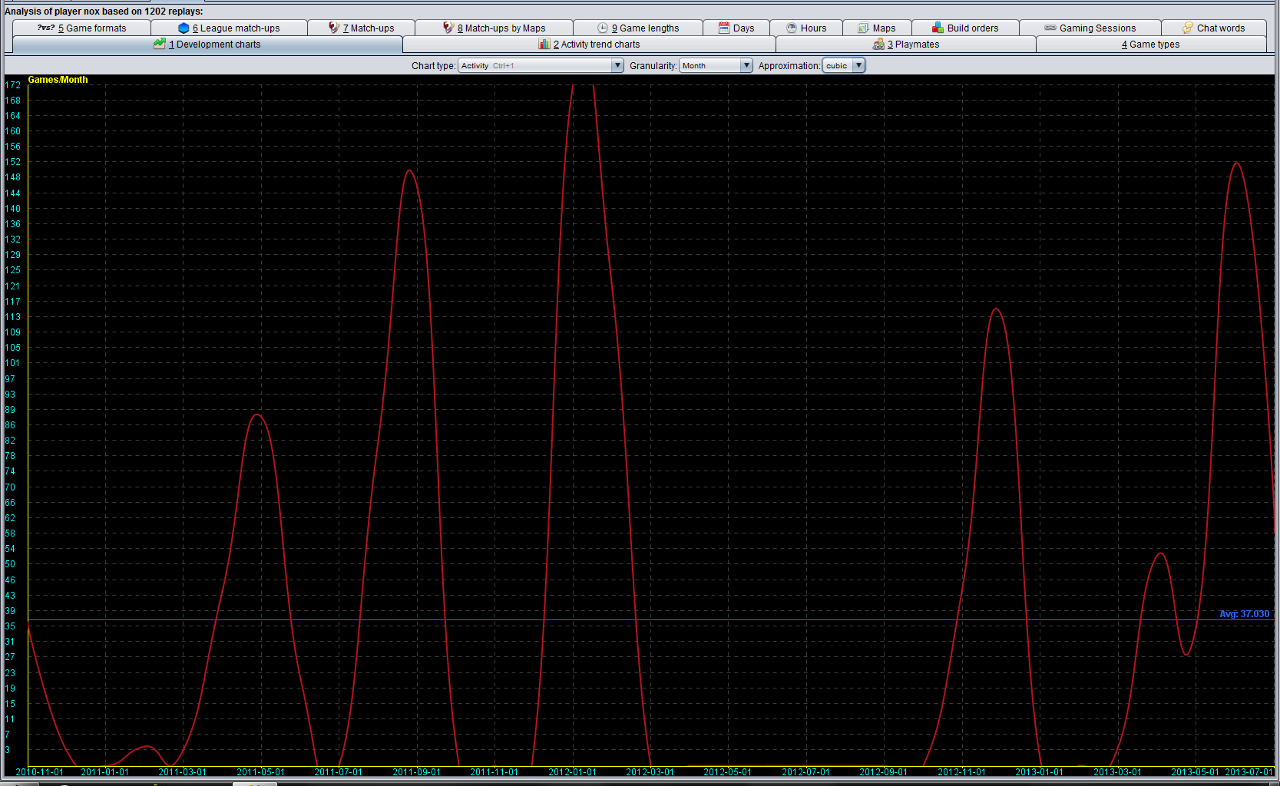Switch to the Days tab
1280x786 pixels.
[x=736, y=28]
